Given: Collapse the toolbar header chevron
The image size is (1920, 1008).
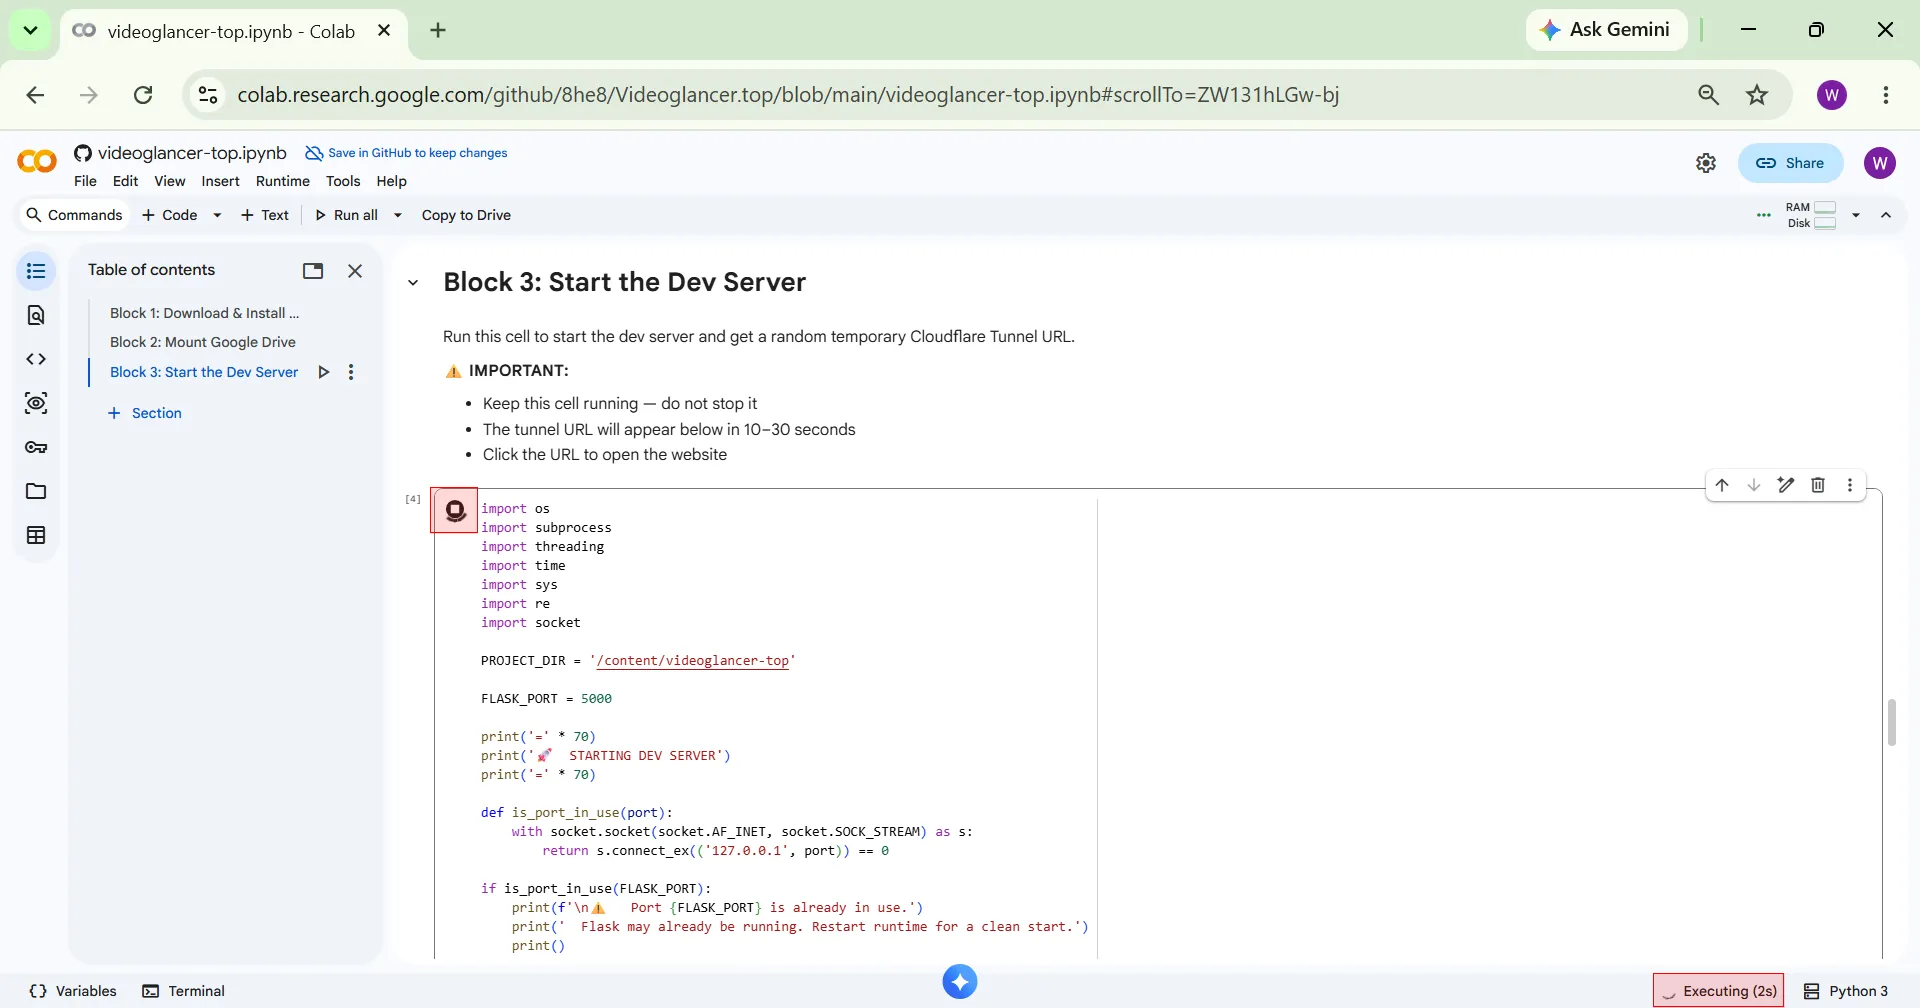Looking at the screenshot, I should click(x=1886, y=215).
